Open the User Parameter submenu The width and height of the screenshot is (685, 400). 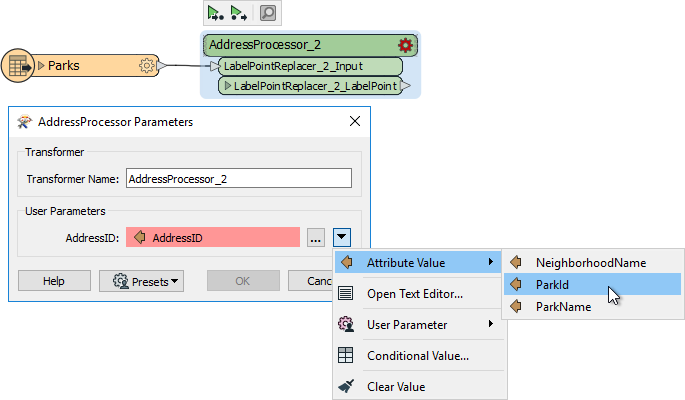pyautogui.click(x=419, y=324)
